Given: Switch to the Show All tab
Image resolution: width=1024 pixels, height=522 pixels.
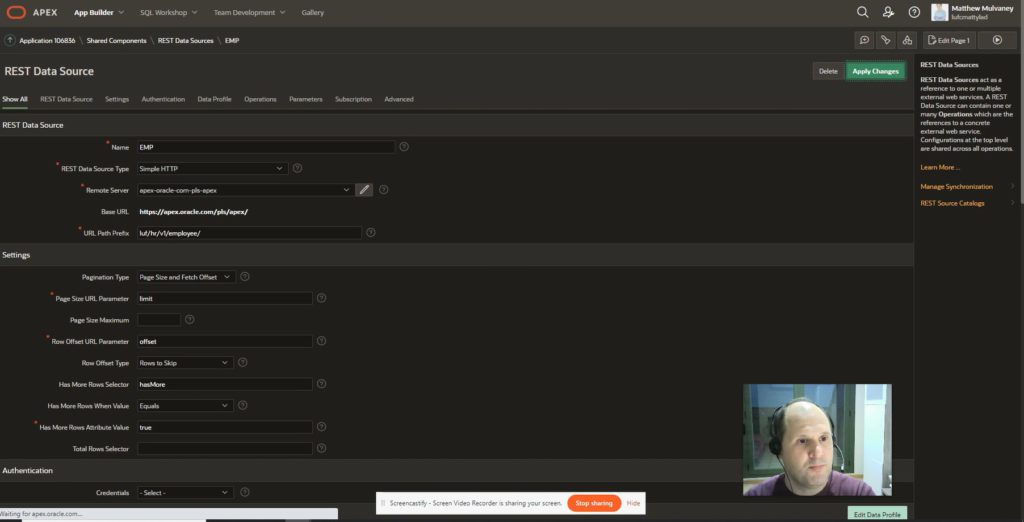Looking at the screenshot, I should tap(14, 99).
